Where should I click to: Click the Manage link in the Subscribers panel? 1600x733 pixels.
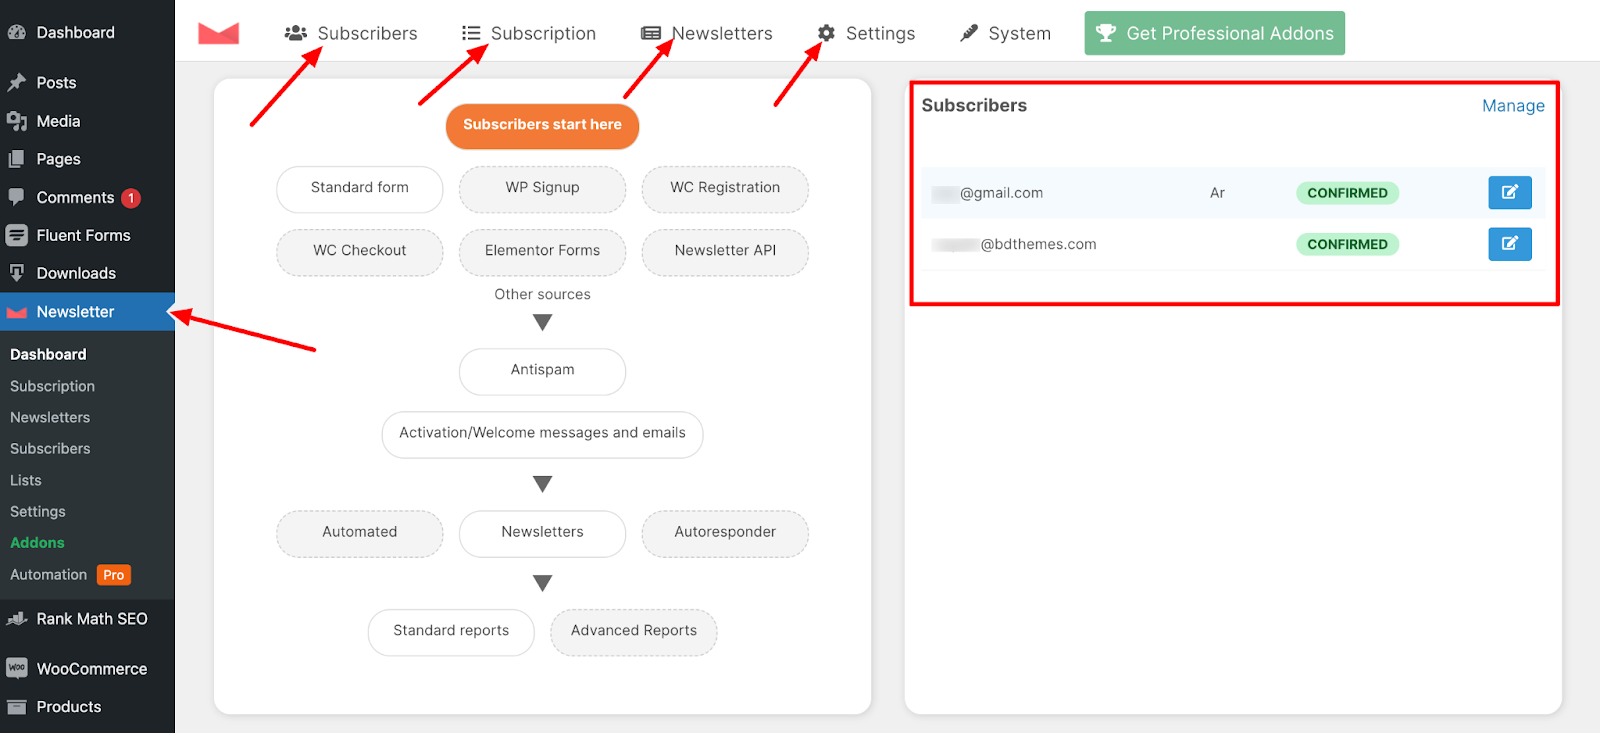click(1513, 106)
